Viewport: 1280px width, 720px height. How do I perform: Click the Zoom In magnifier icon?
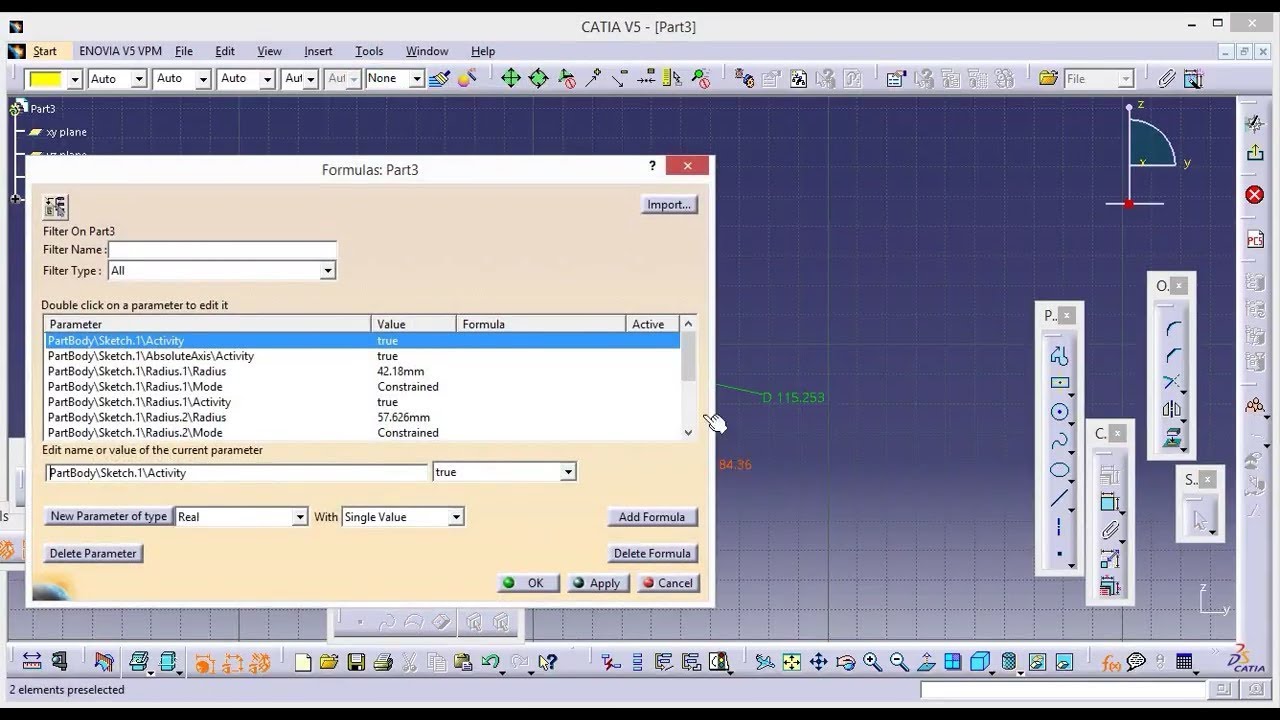pos(872,662)
